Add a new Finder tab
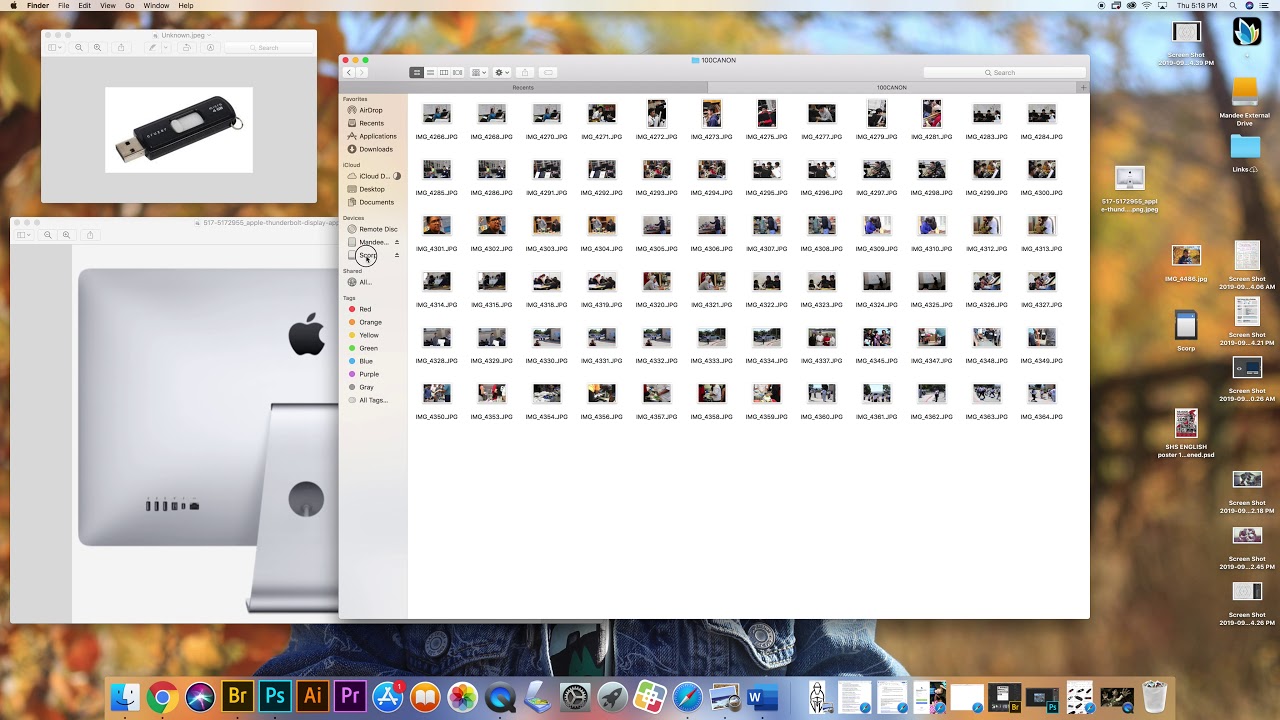This screenshot has width=1280, height=720. 1083,88
